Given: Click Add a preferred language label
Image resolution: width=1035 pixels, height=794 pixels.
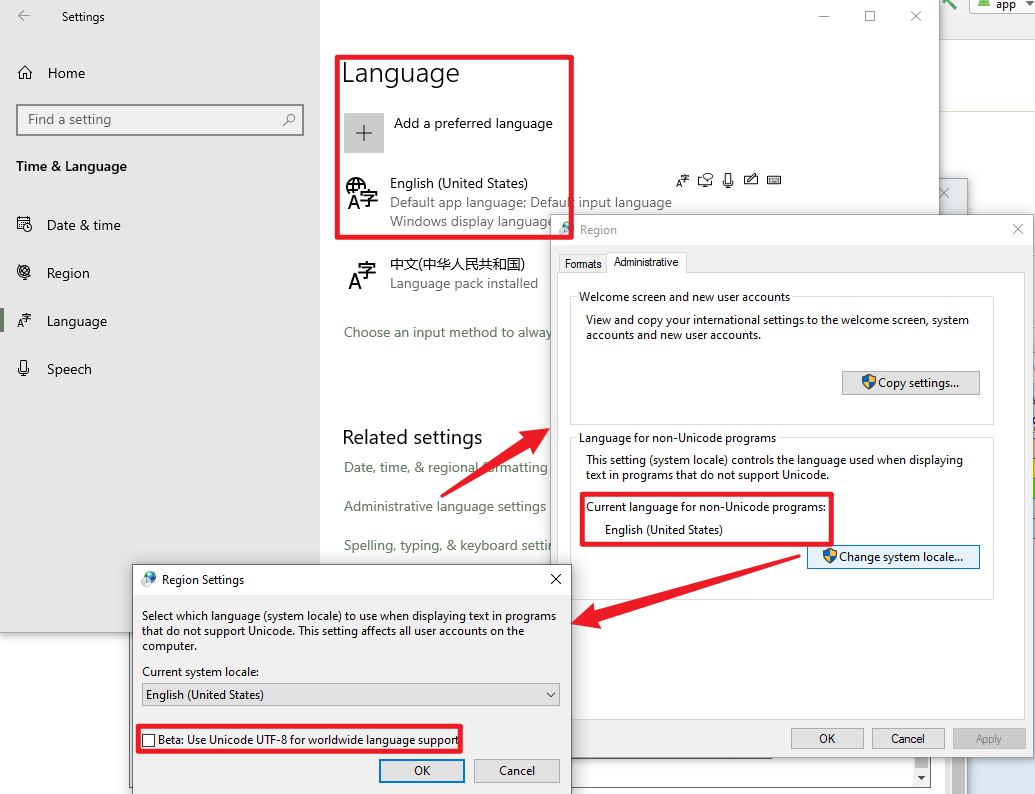Looking at the screenshot, I should (x=473, y=123).
